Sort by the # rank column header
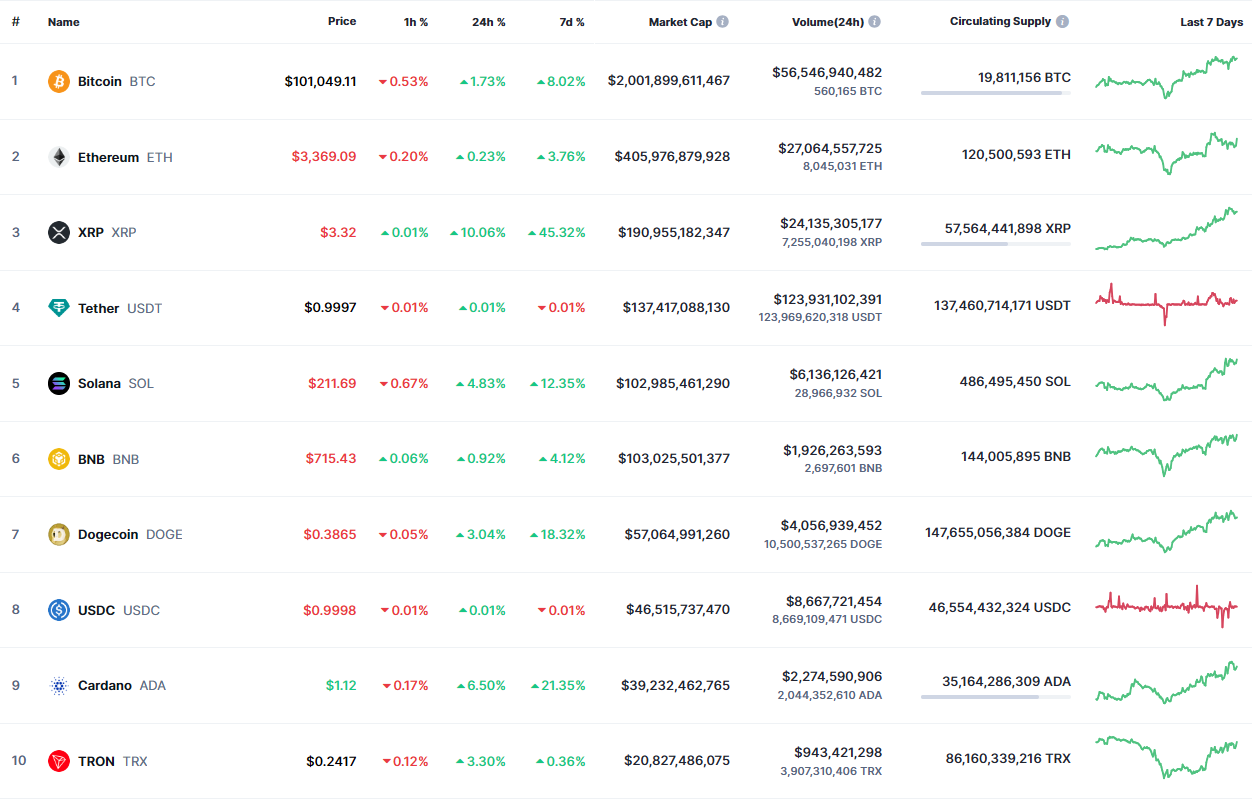Image resolution: width=1252 pixels, height=802 pixels. 16,21
